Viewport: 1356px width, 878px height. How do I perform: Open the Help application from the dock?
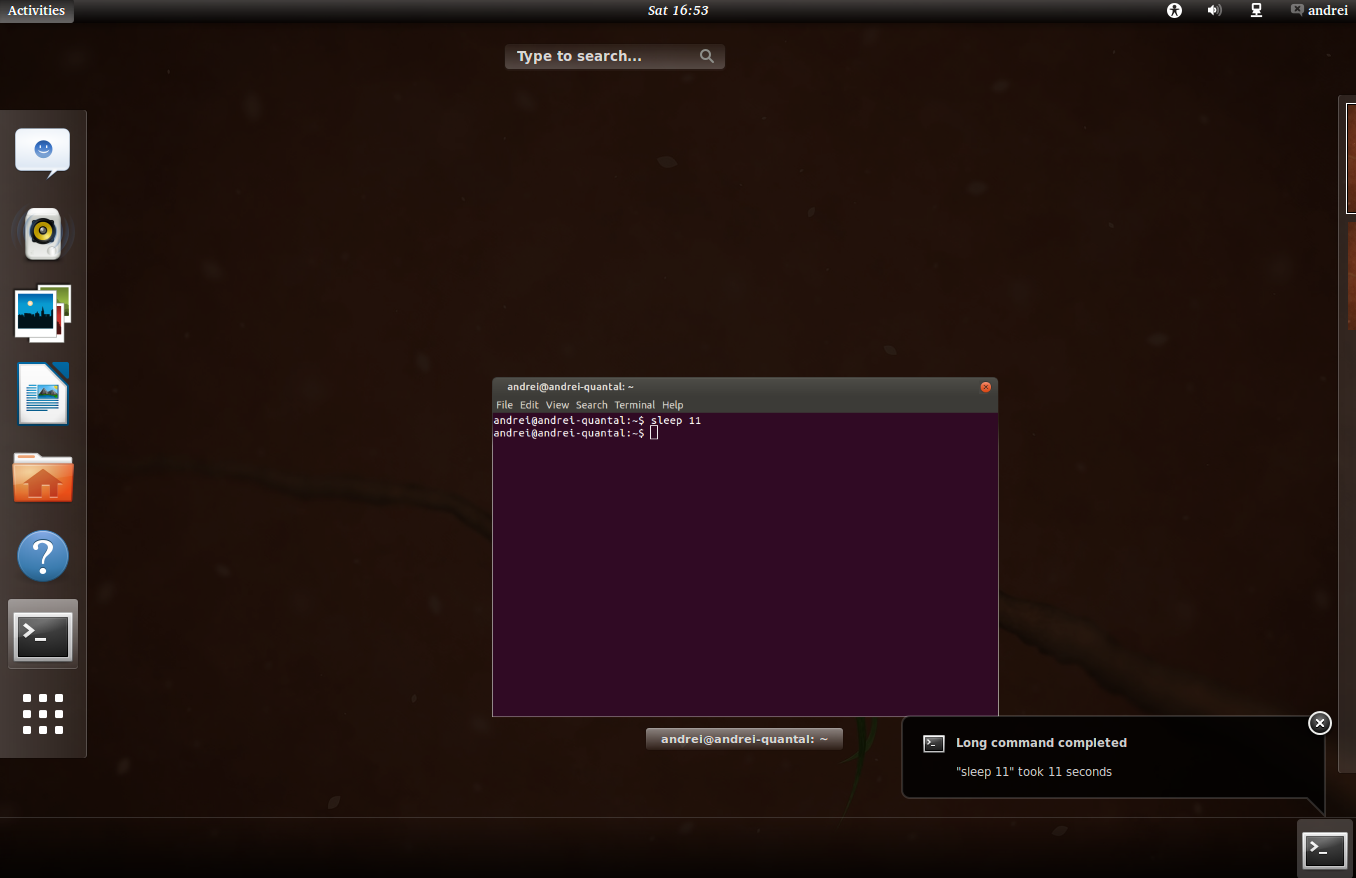[x=42, y=555]
